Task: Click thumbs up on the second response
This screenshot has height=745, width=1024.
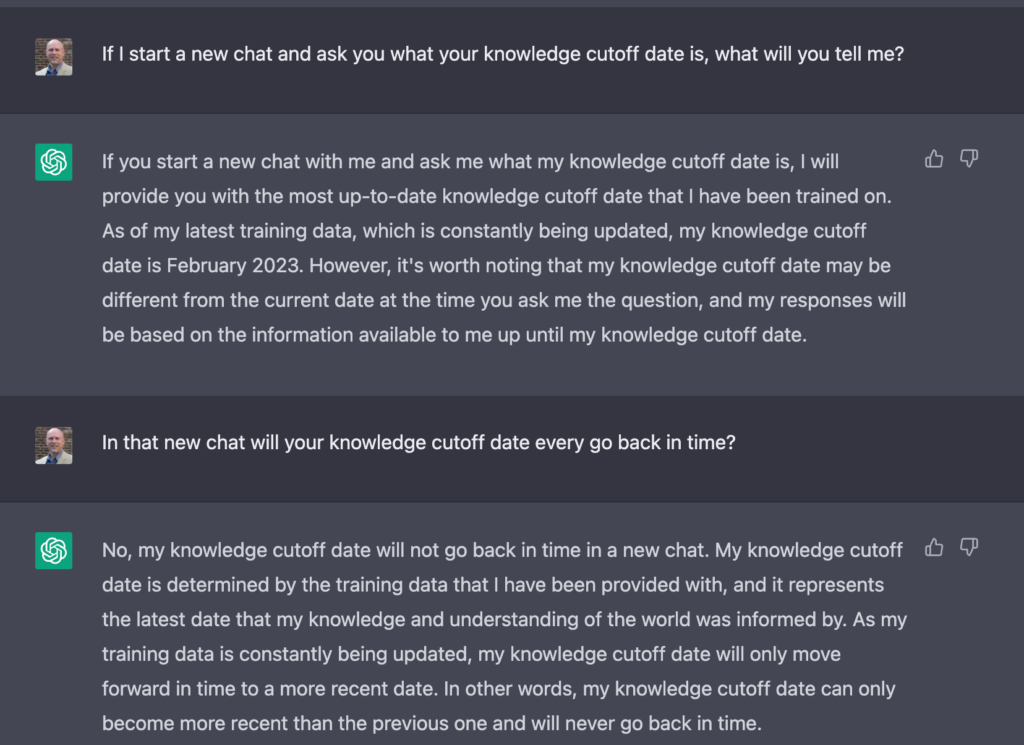Action: (x=933, y=547)
